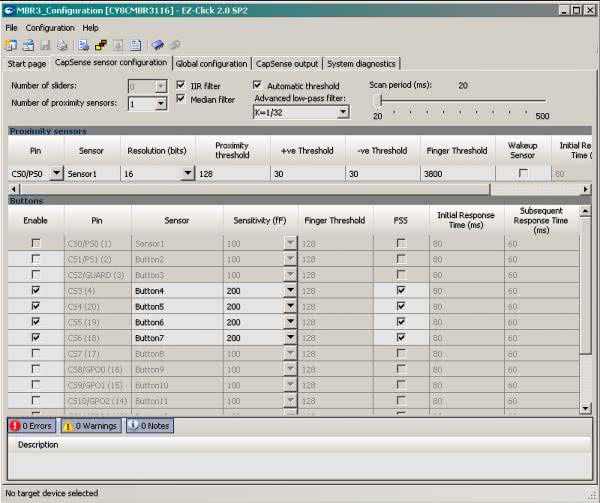Open the Configuration menu
The image size is (600, 503).
[x=50, y=28]
